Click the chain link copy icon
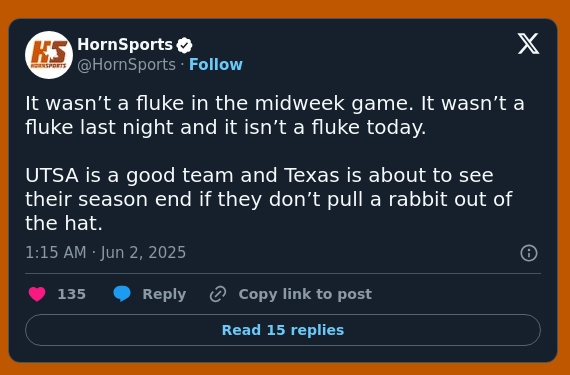Screen dimensions: 570x375 pos(218,294)
